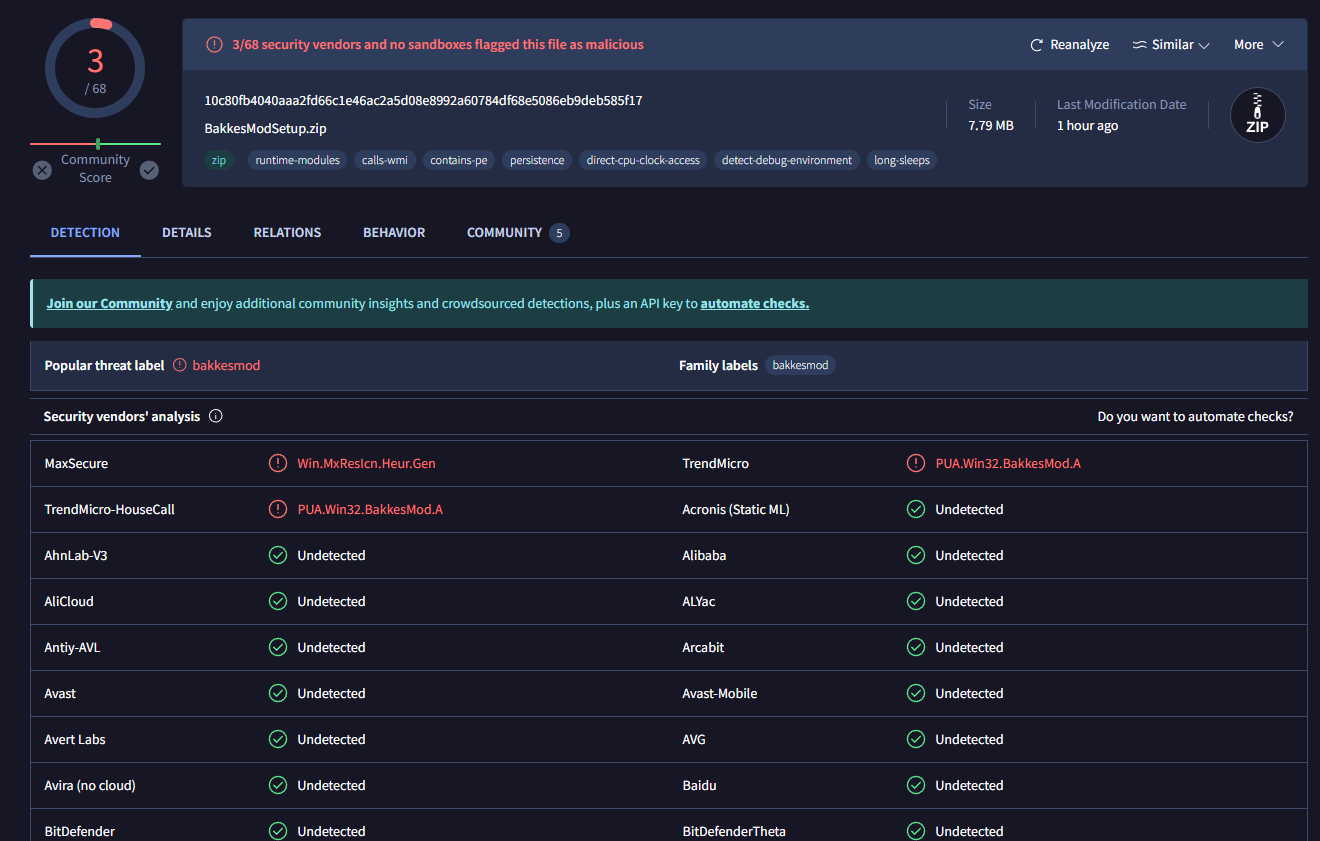Click the MaxSecure vendor name

(76, 463)
